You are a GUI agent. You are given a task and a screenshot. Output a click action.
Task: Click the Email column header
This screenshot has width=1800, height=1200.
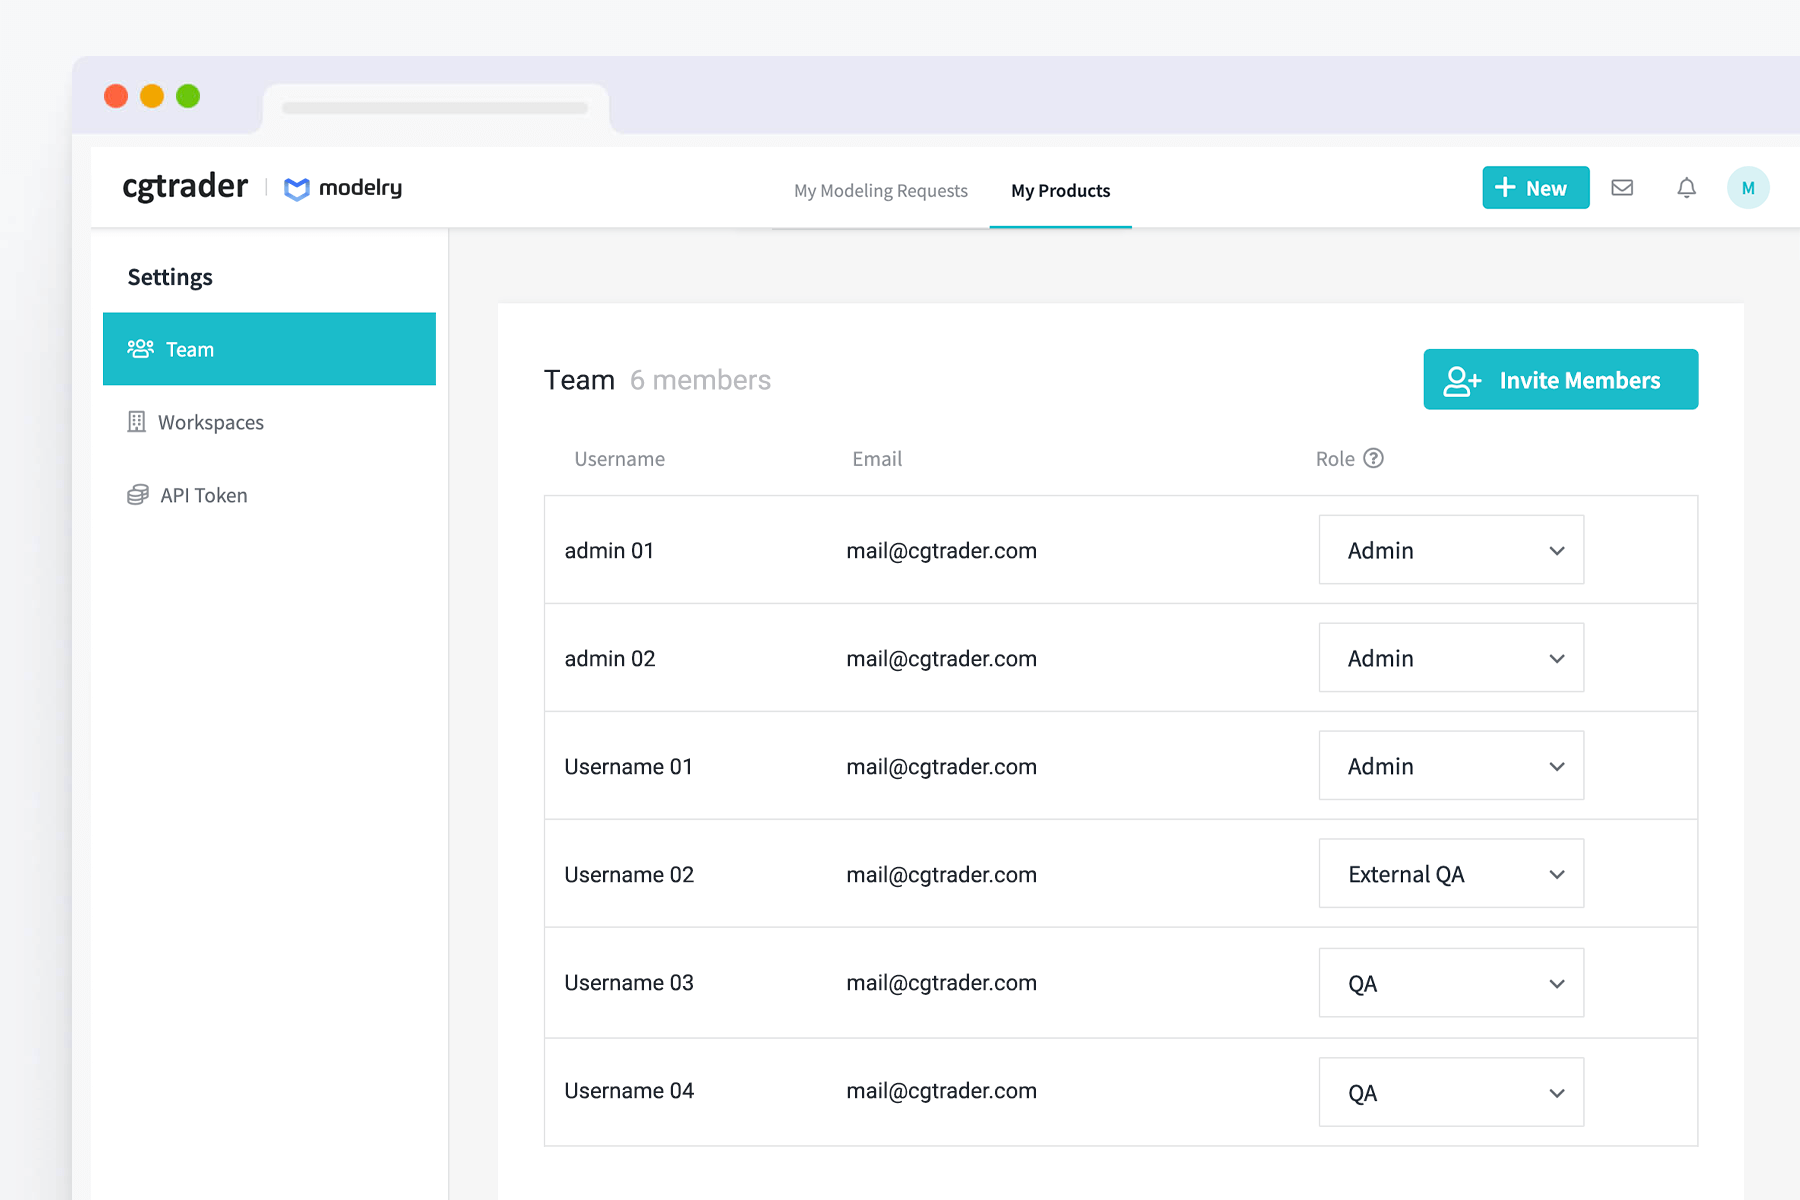point(877,459)
